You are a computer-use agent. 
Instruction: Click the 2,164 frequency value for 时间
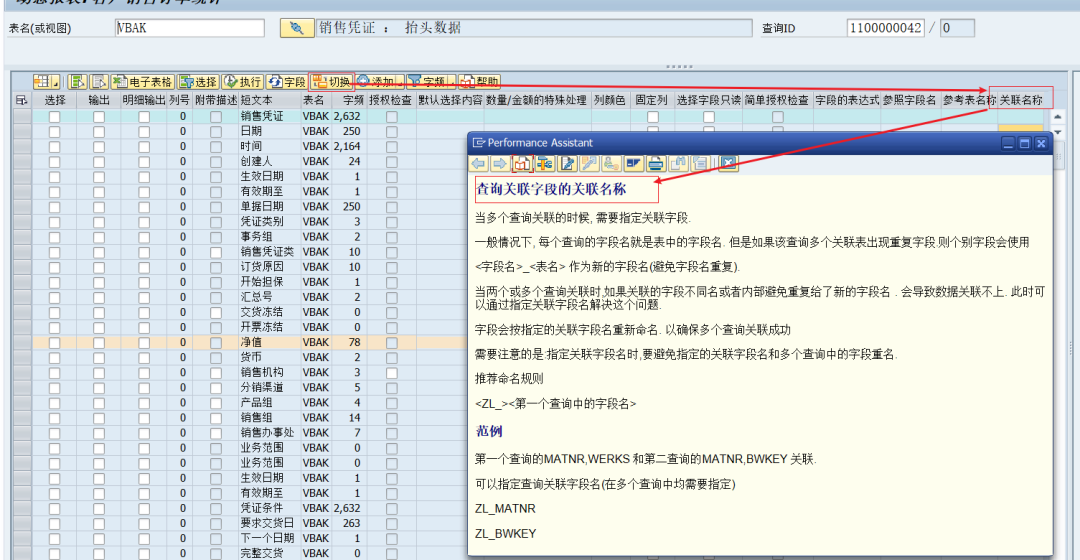pos(349,147)
